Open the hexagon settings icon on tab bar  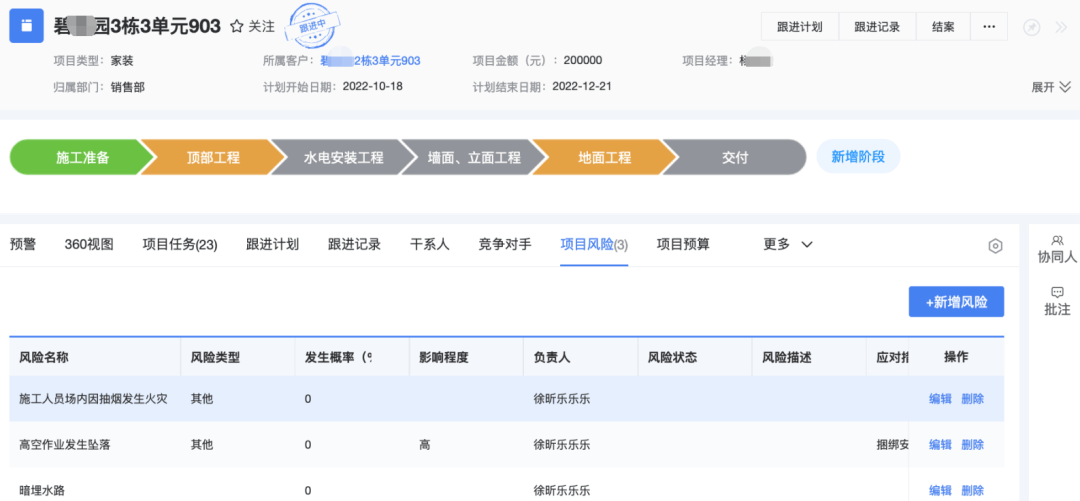tap(995, 246)
